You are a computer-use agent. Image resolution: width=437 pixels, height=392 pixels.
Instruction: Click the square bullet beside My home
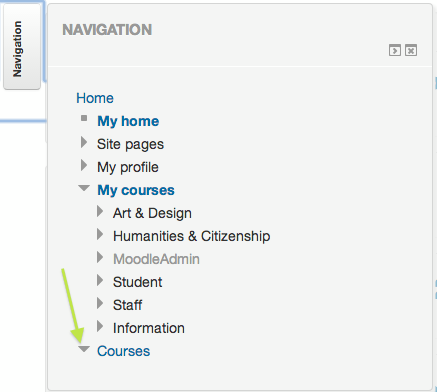point(84,118)
